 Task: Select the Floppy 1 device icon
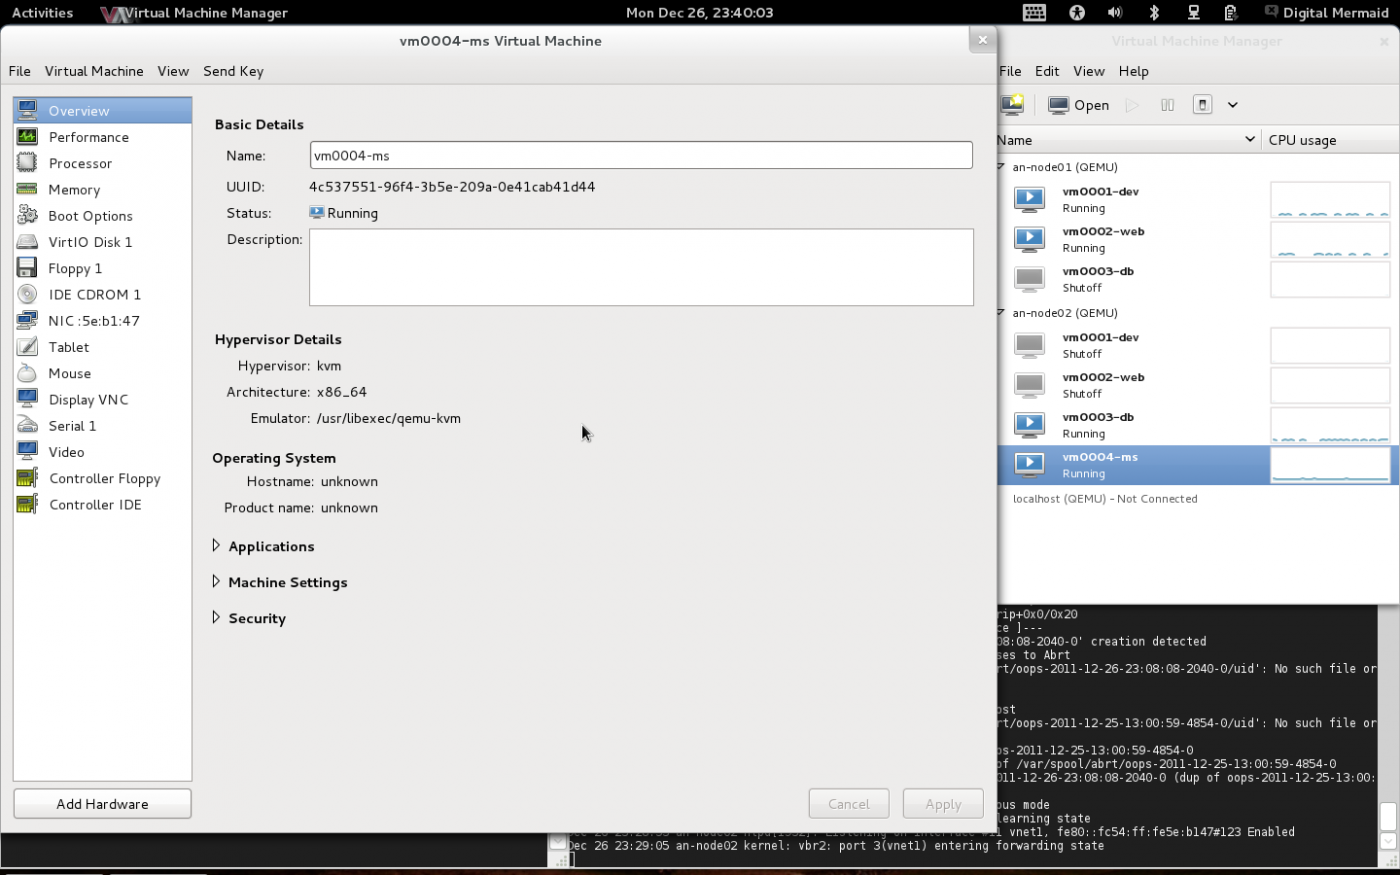[27, 268]
